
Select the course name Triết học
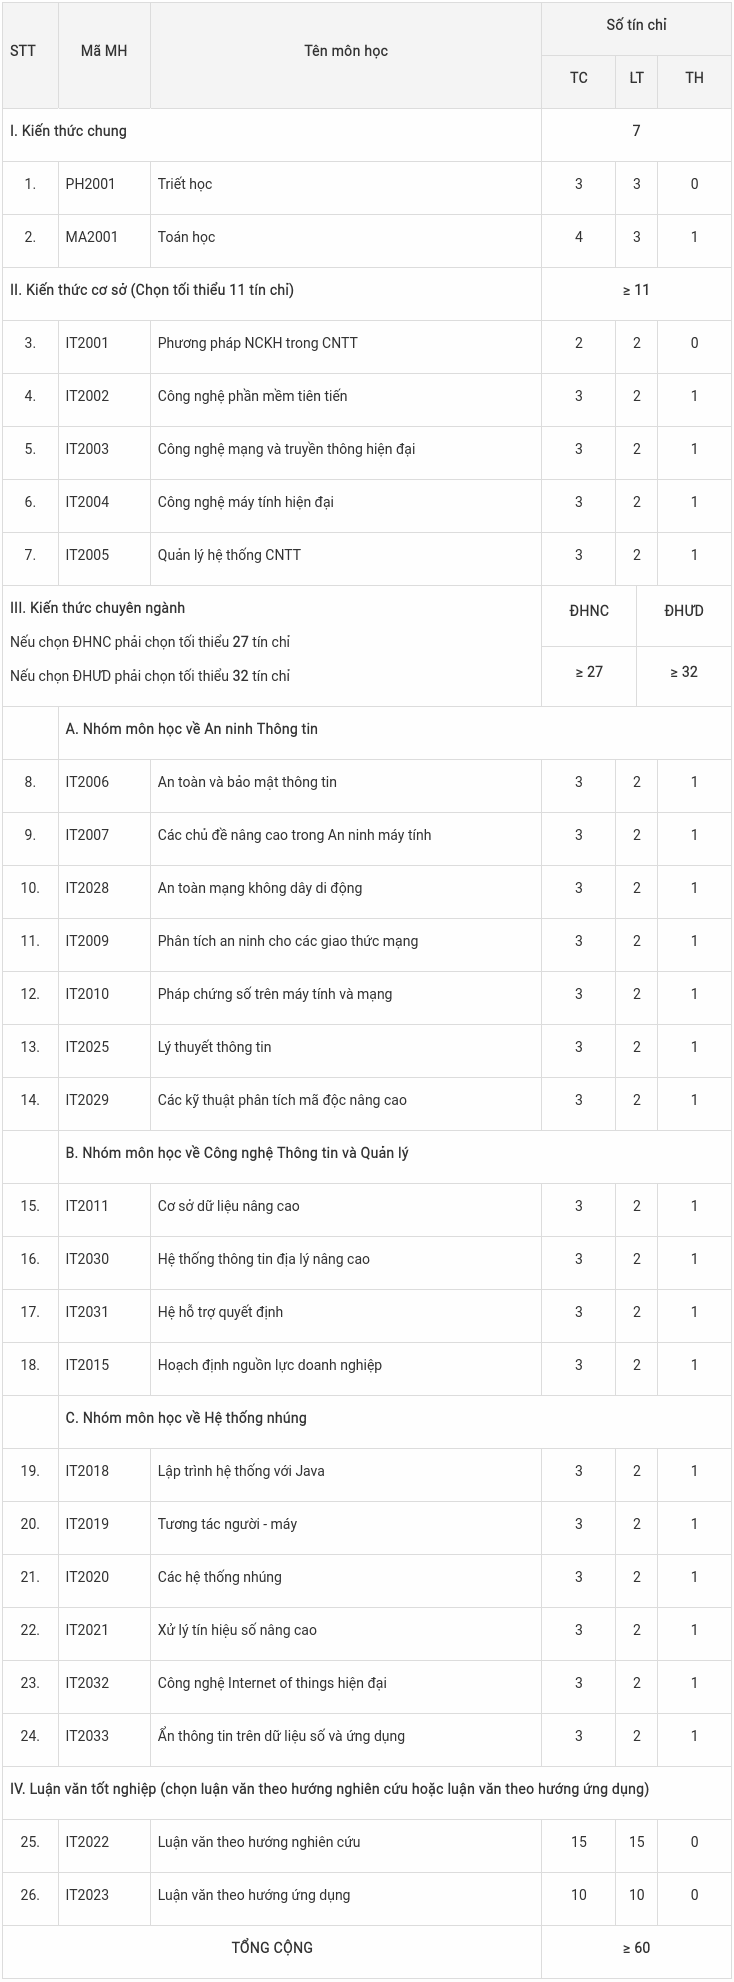[185, 184]
